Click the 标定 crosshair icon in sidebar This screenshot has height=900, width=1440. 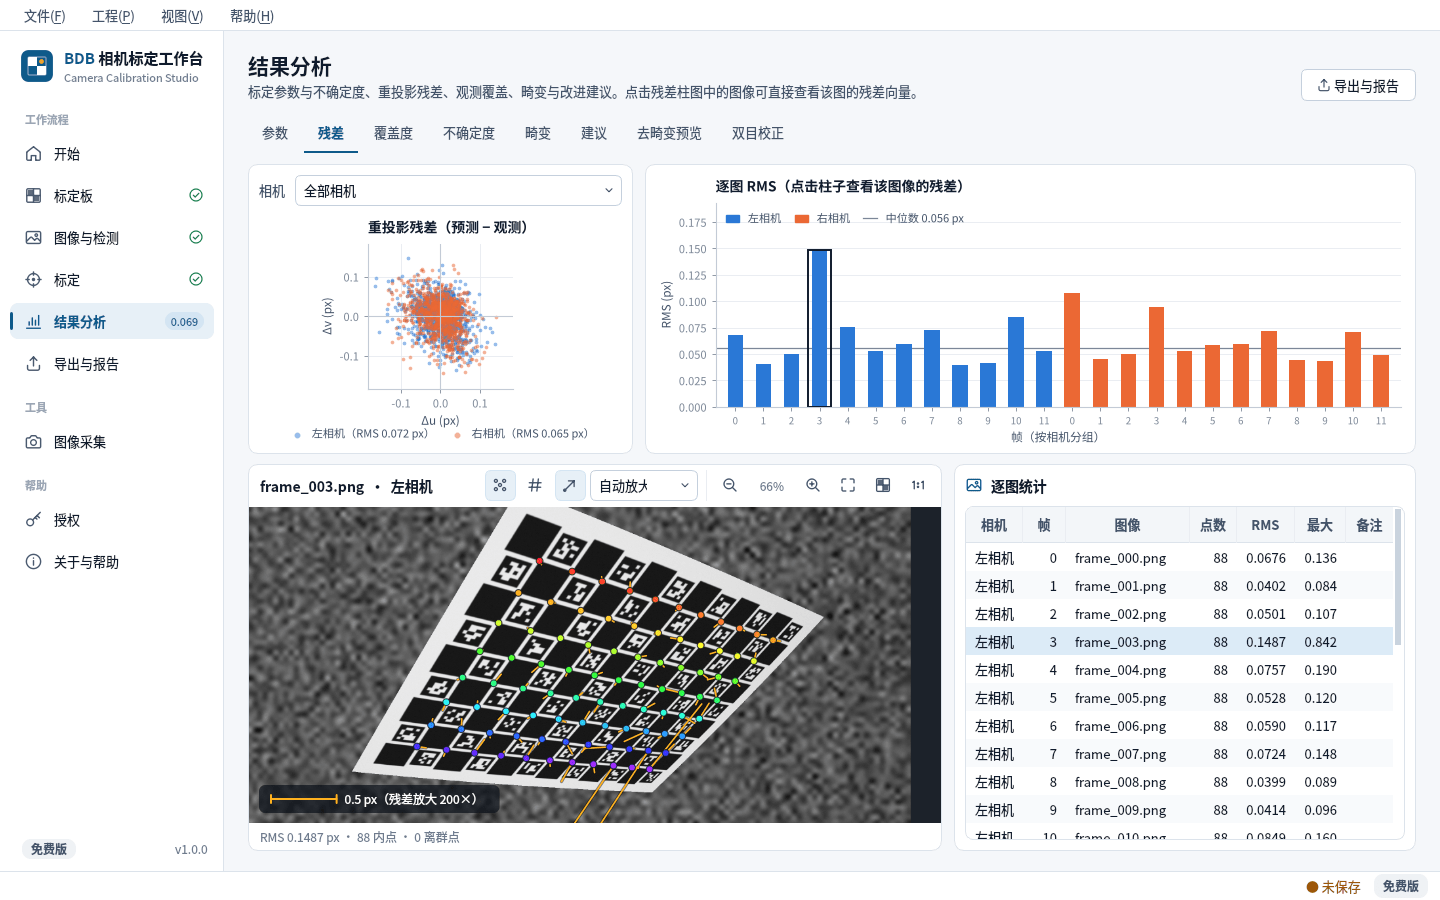33,280
